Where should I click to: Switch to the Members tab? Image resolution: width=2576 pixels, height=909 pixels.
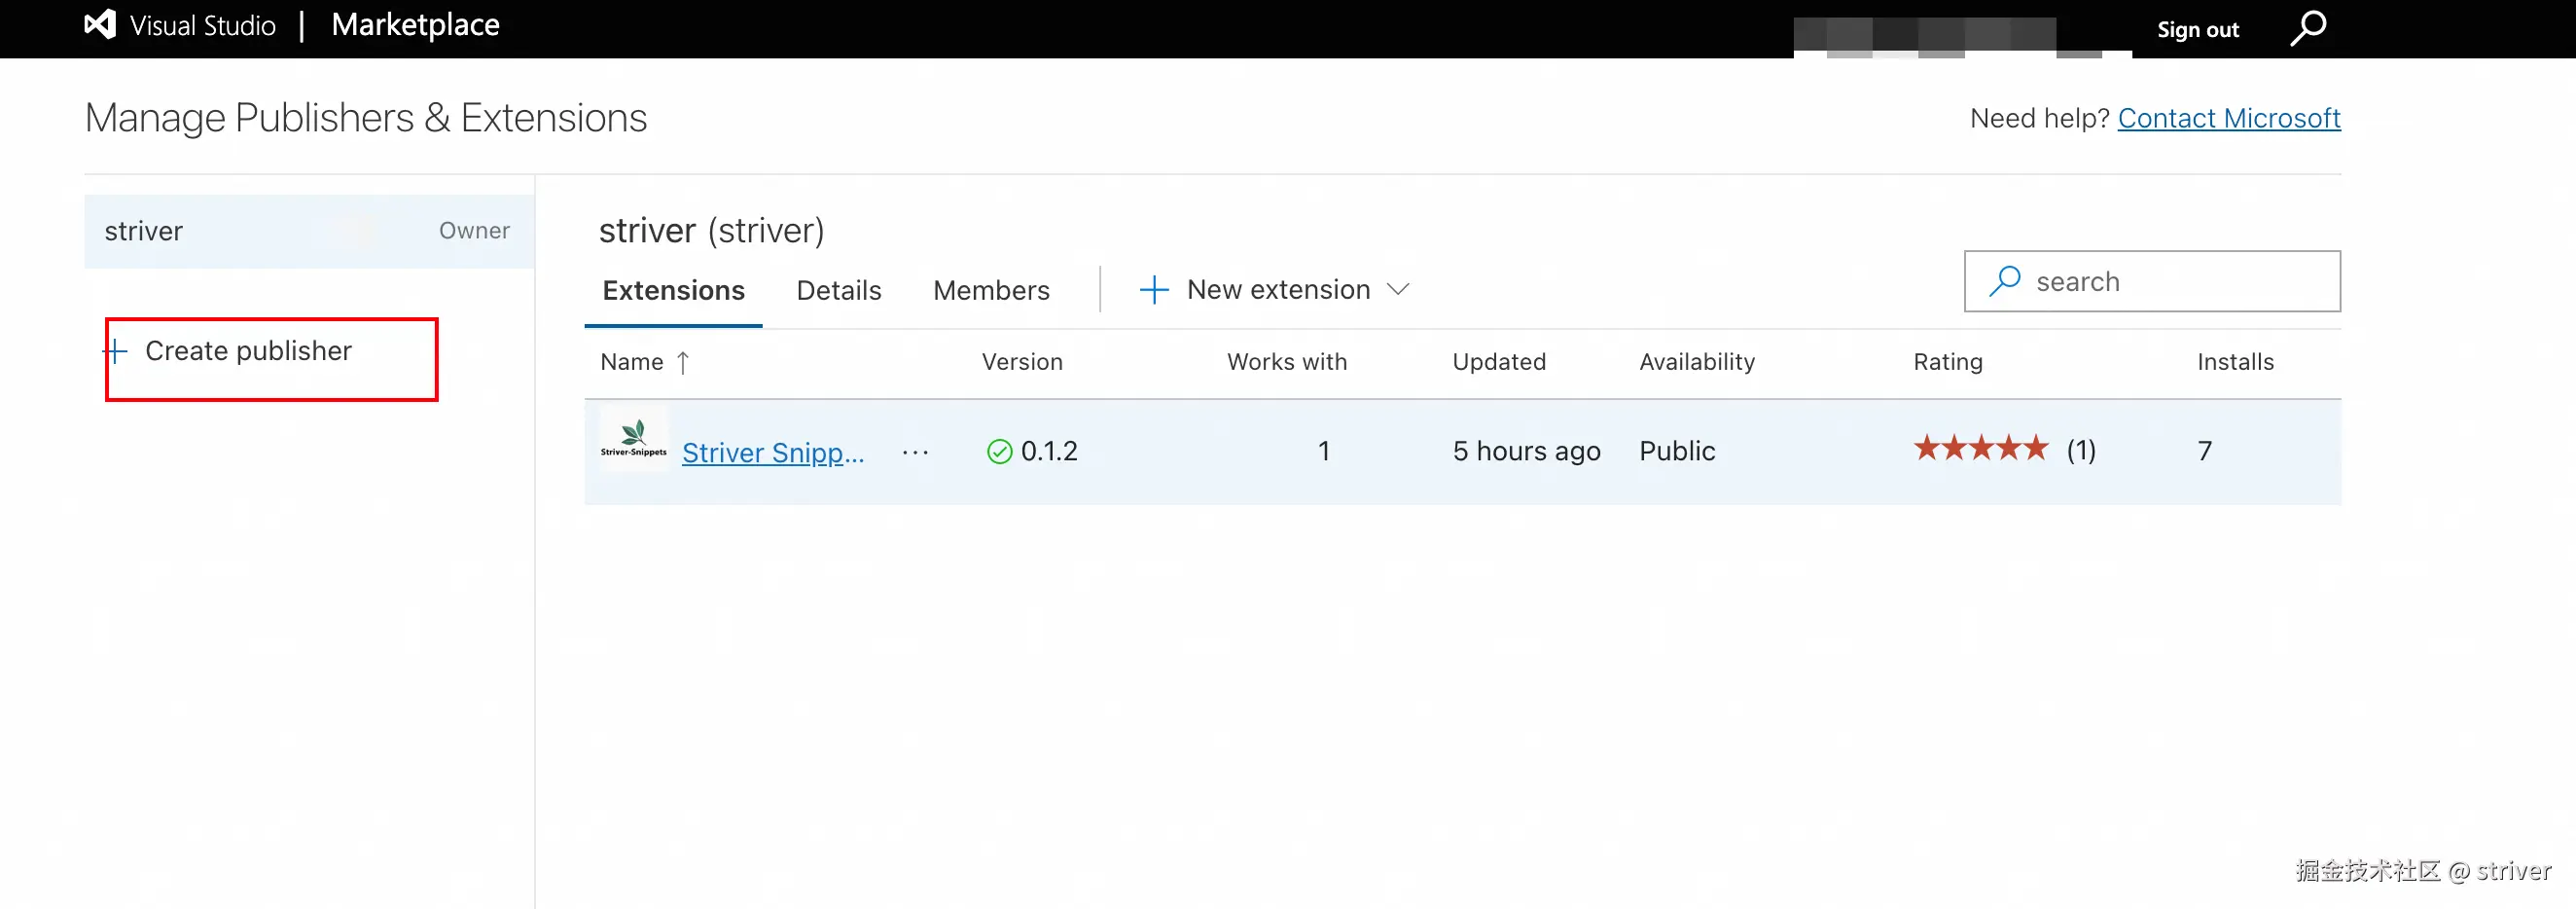click(991, 290)
